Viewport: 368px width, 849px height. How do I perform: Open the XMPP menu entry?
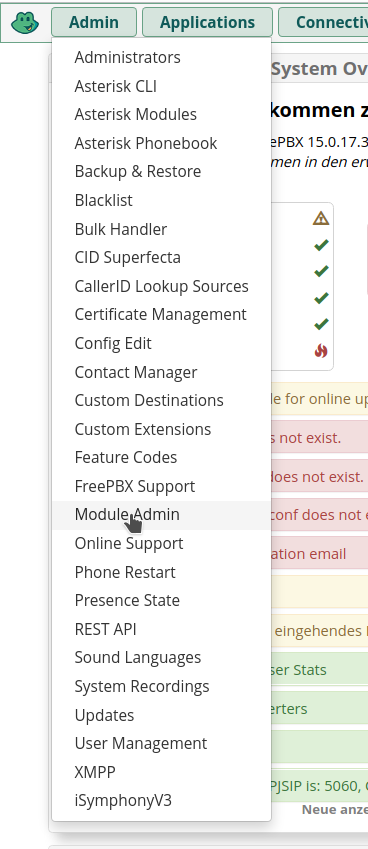point(161,772)
